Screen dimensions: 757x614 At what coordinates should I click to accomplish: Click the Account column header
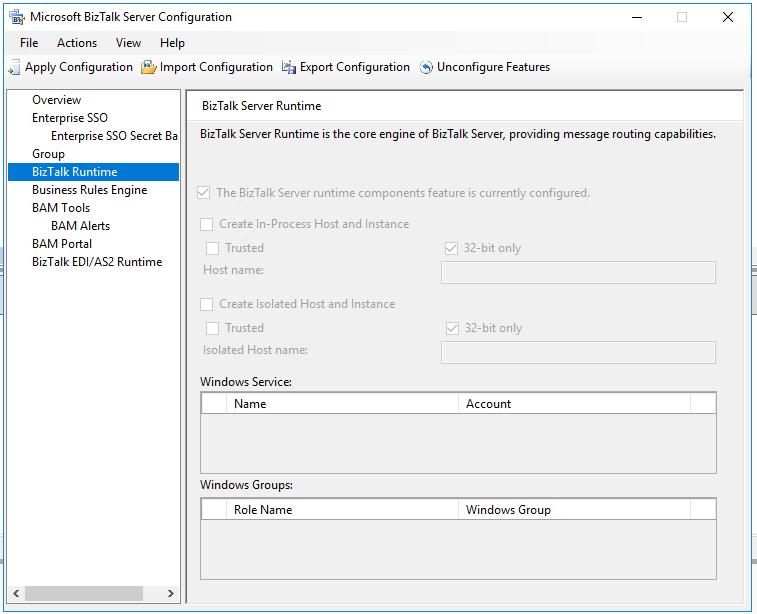[x=574, y=404]
